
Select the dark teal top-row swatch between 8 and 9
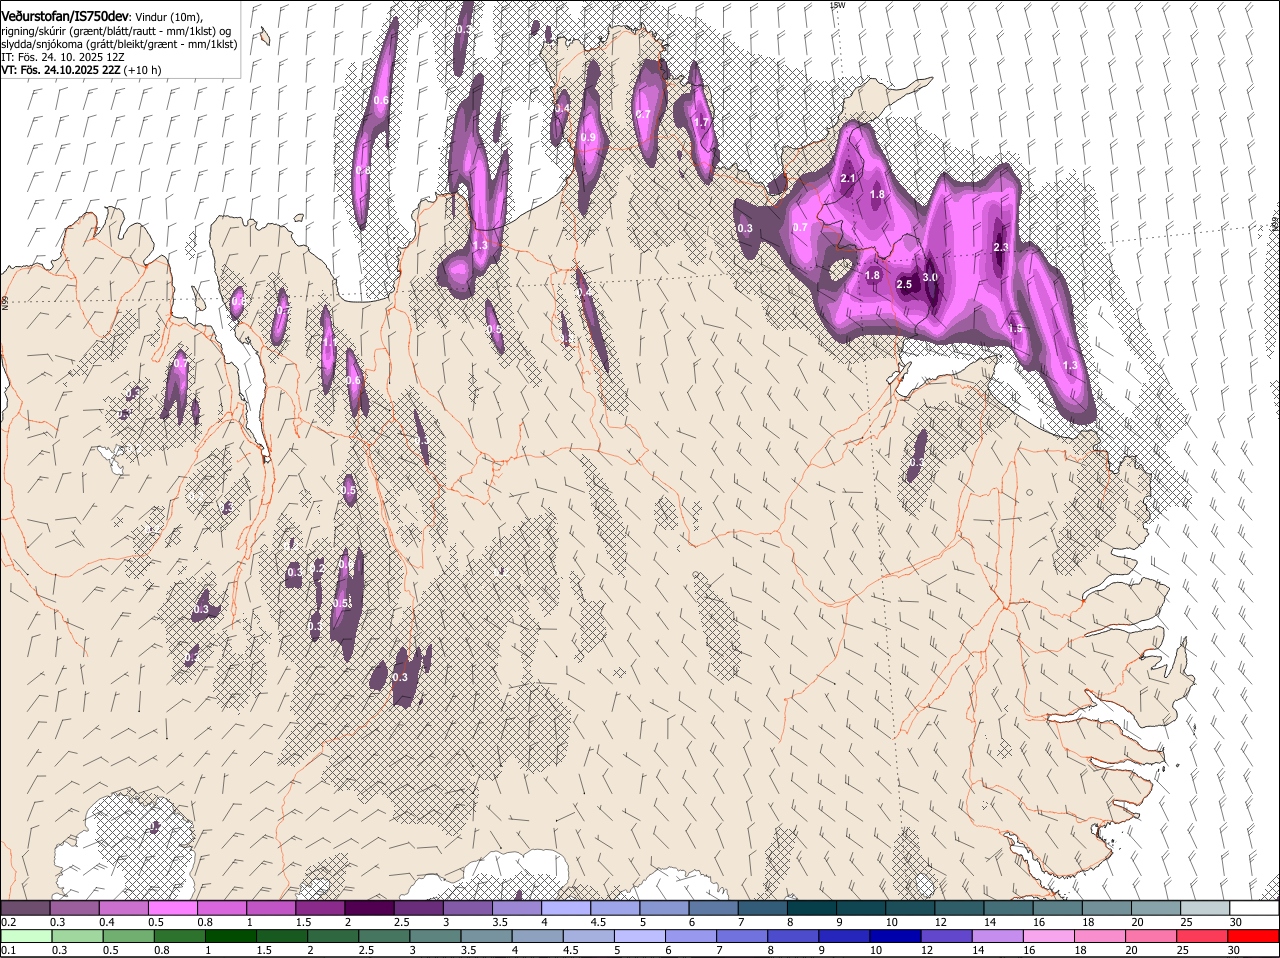pyautogui.click(x=811, y=907)
